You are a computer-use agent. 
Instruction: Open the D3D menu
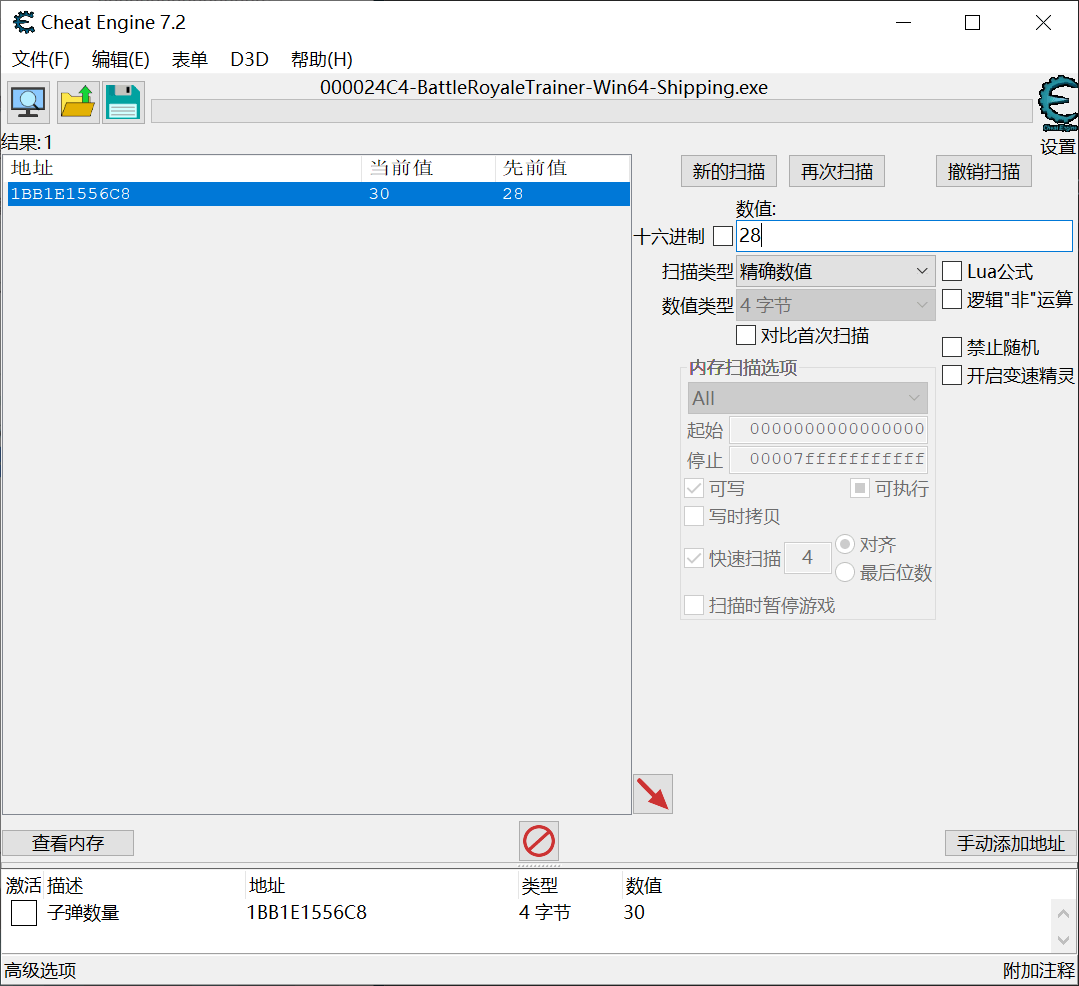coord(248,59)
